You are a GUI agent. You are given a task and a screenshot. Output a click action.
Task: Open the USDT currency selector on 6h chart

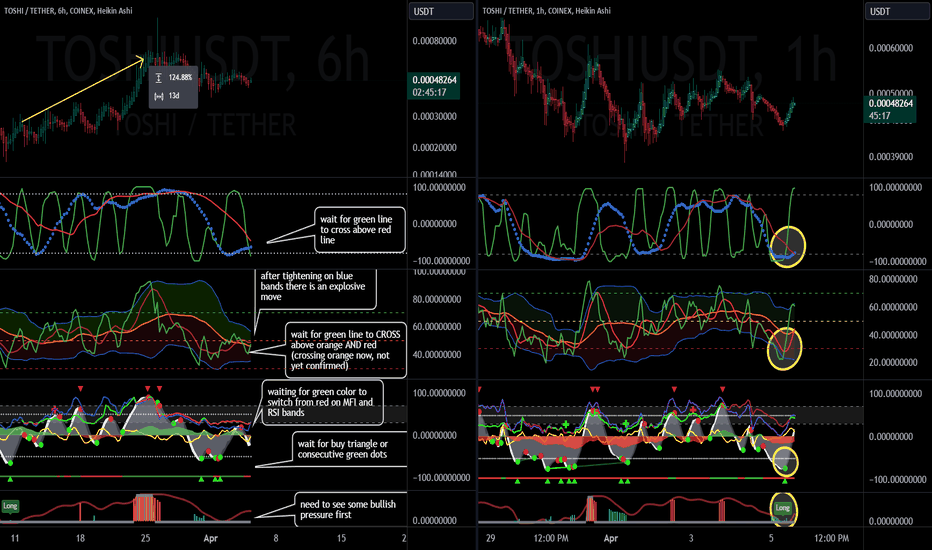click(x=441, y=11)
